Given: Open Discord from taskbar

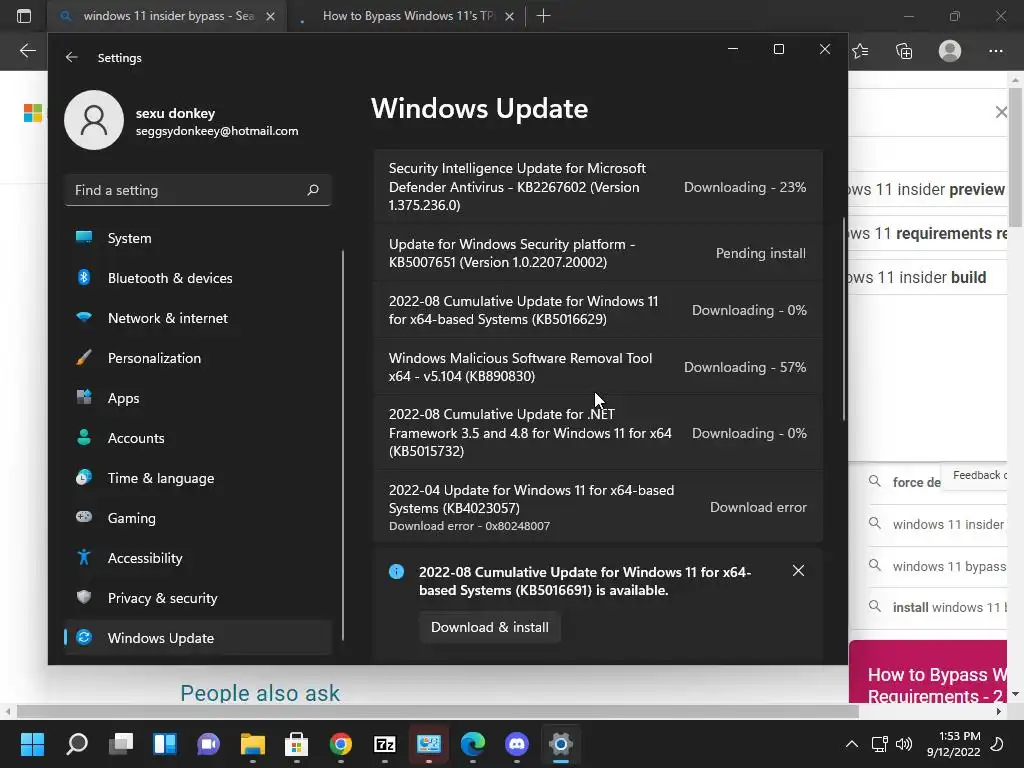Looking at the screenshot, I should coord(517,744).
